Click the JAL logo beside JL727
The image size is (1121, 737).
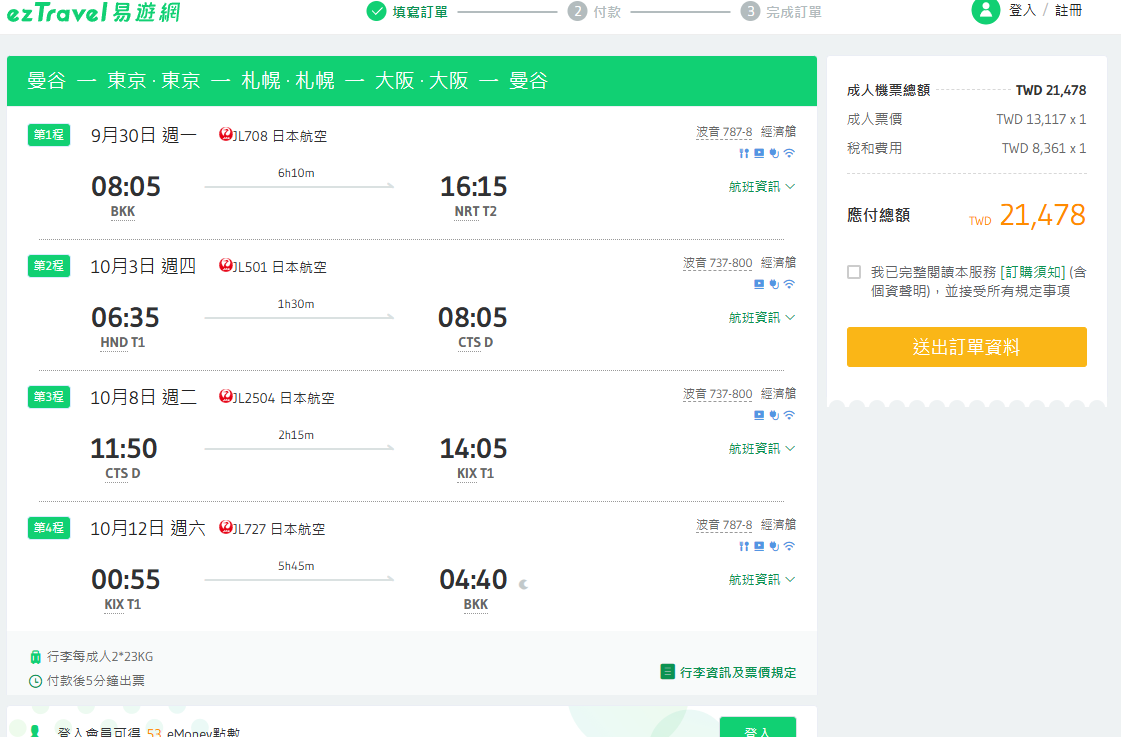(226, 528)
